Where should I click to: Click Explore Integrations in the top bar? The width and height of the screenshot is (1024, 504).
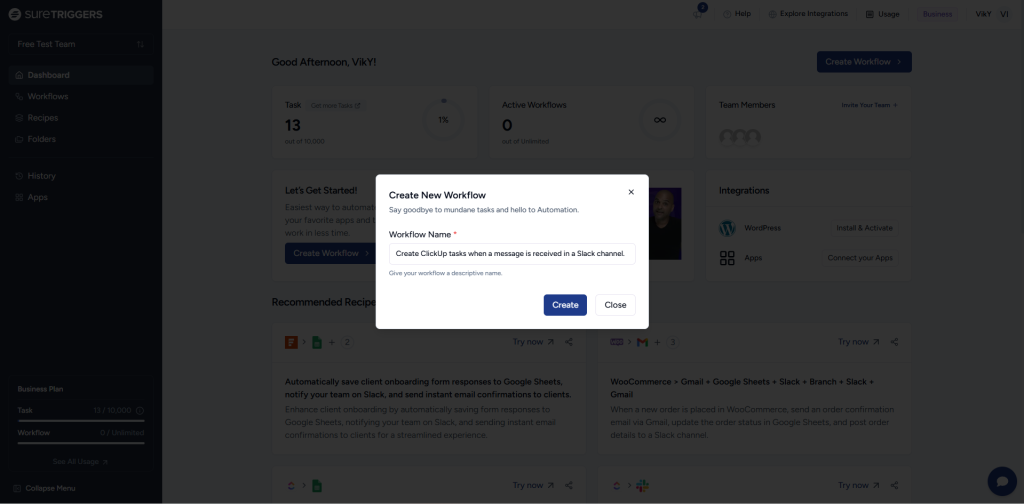808,14
